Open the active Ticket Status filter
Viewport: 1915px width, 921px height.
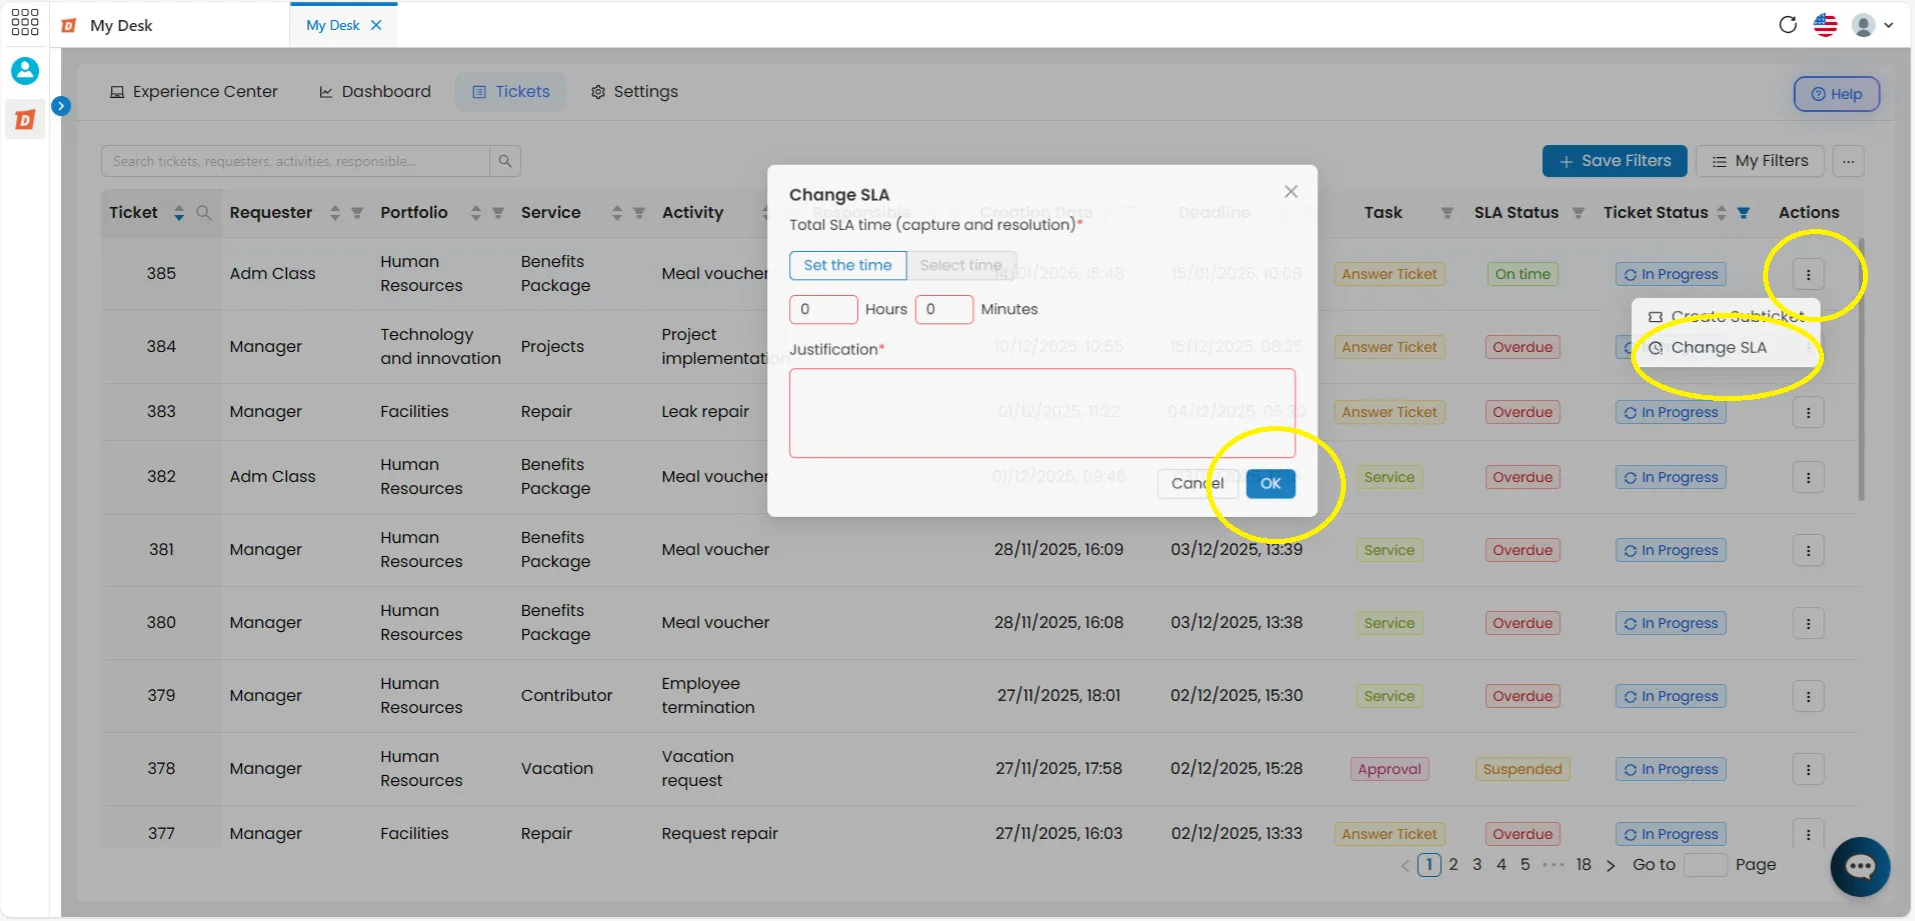(1743, 213)
